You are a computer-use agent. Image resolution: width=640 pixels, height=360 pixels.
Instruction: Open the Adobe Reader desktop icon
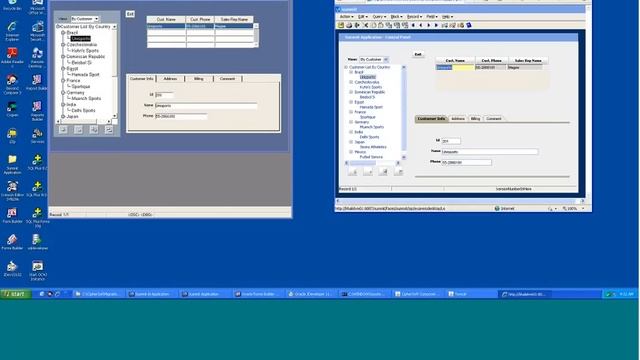[12, 57]
